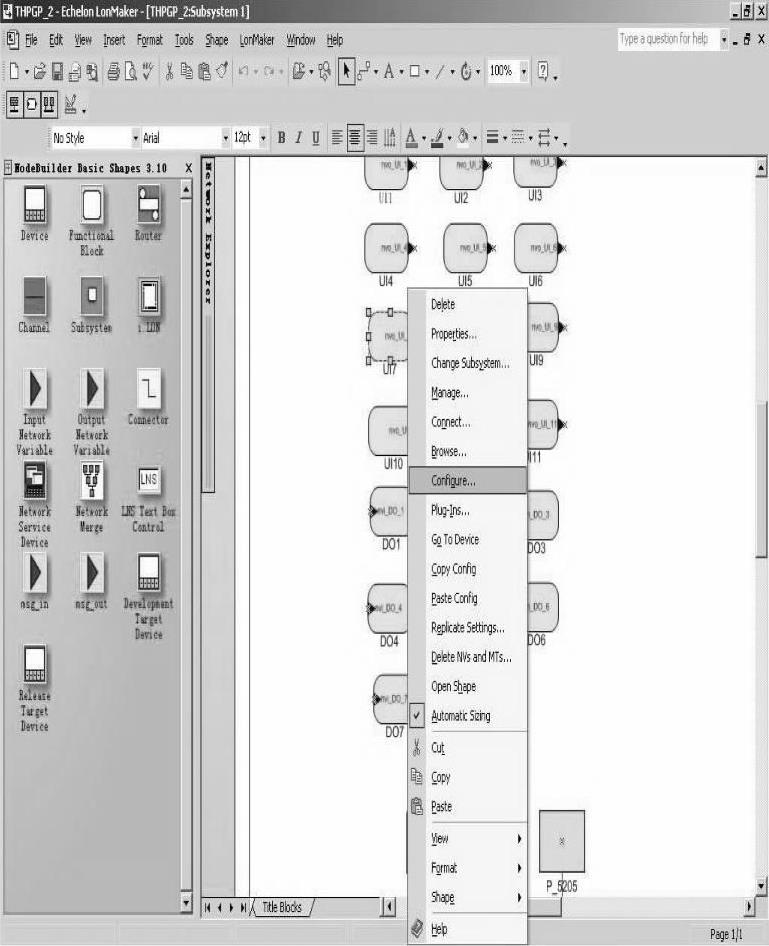
Task: Expand the Format submenu in context menu
Action: click(467, 868)
